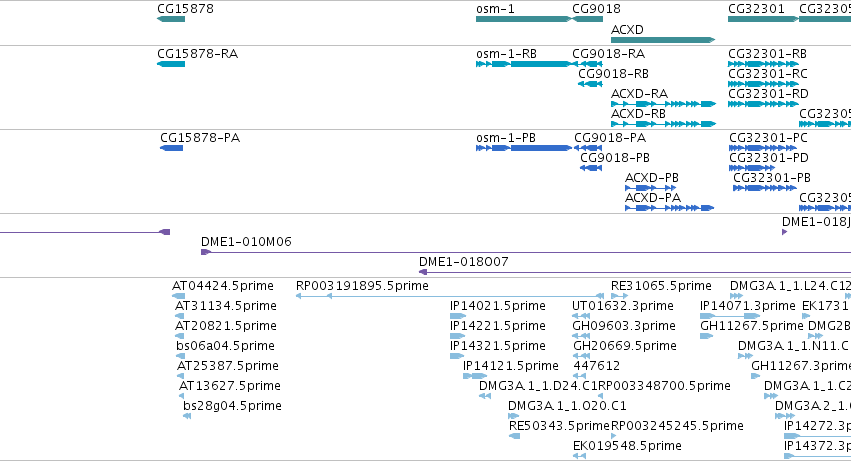Select feature 447612

coord(579,376)
